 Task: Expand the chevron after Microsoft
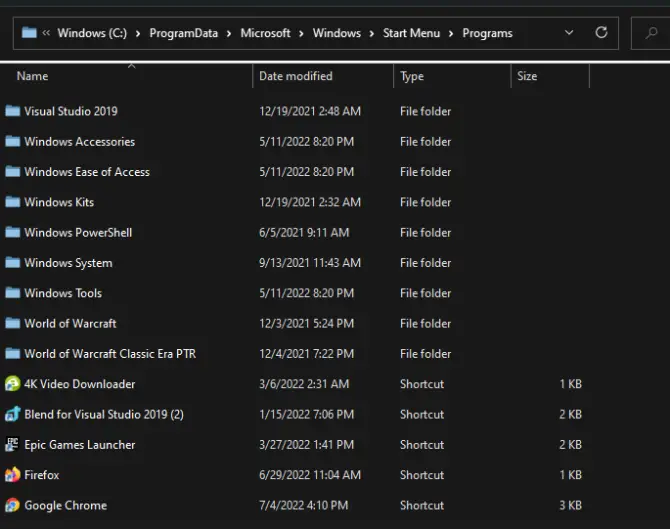tap(301, 33)
